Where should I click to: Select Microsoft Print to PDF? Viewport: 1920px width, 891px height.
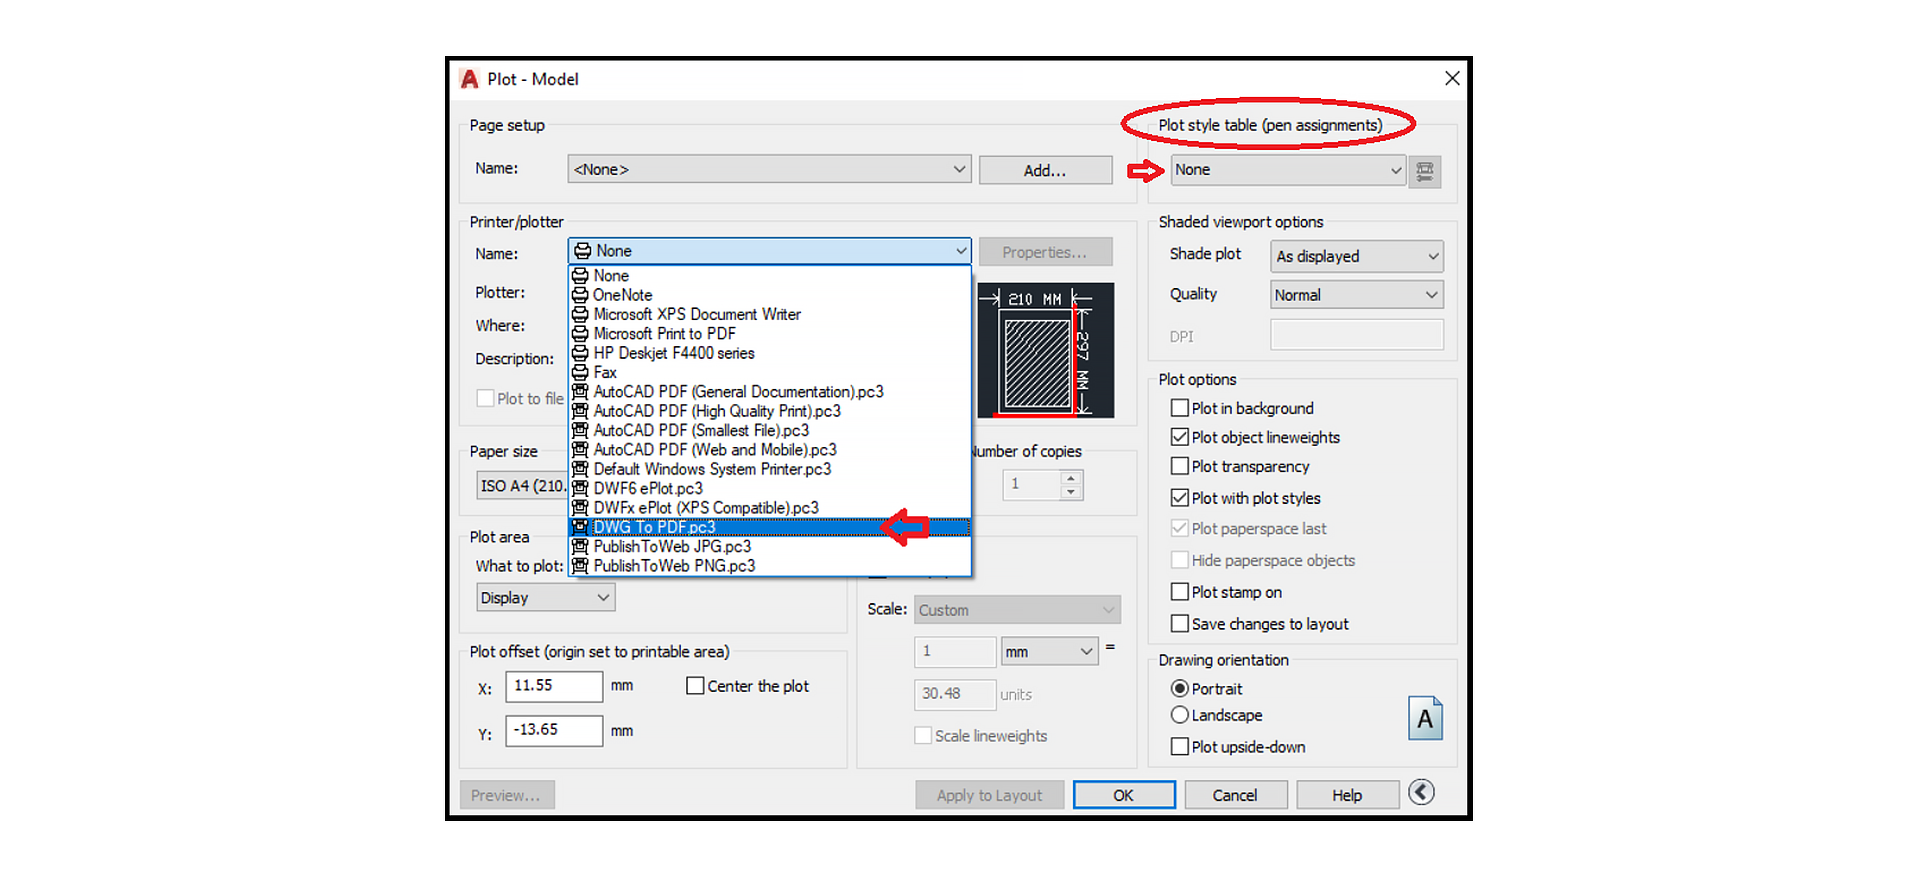[x=770, y=334]
